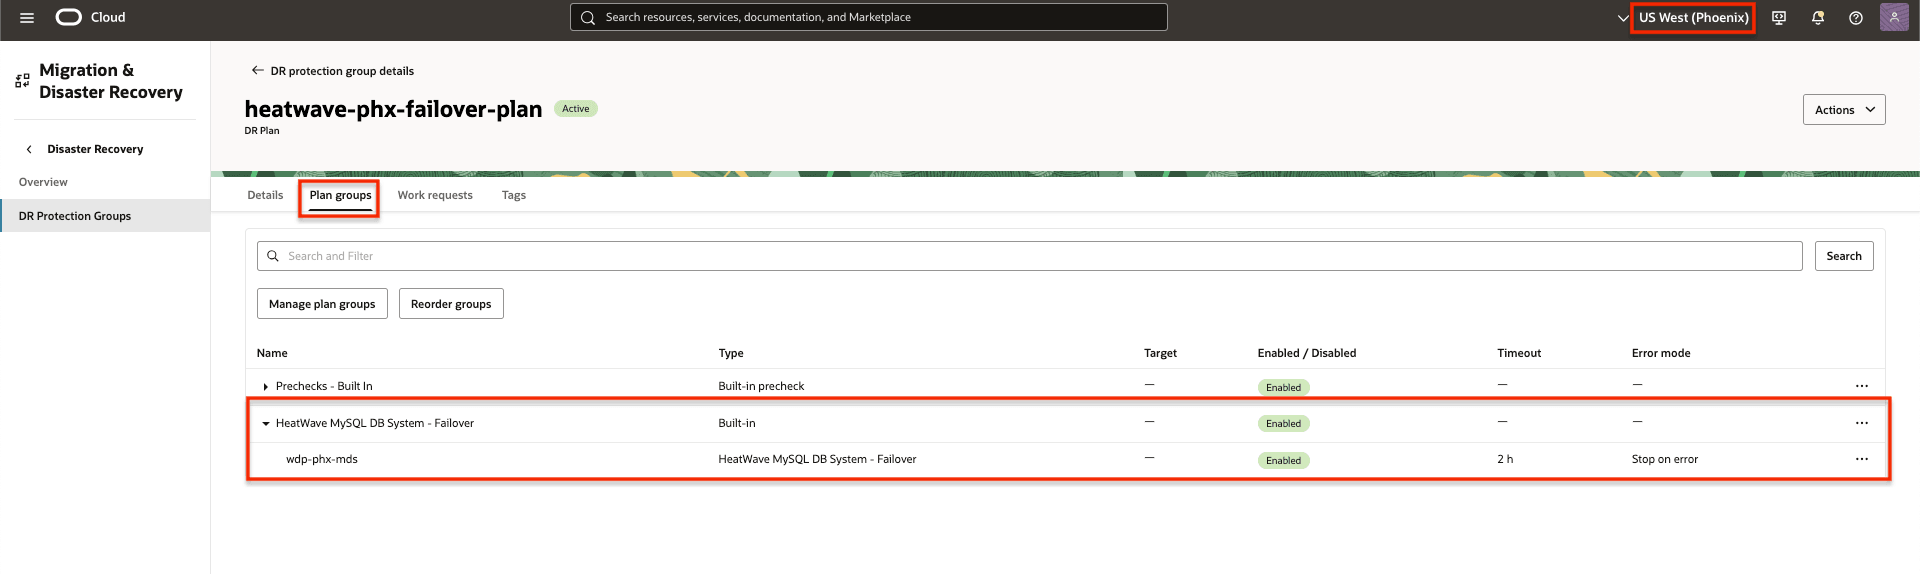Image resolution: width=1920 pixels, height=574 pixels.
Task: Select the Plan groups tab
Action: pos(340,195)
